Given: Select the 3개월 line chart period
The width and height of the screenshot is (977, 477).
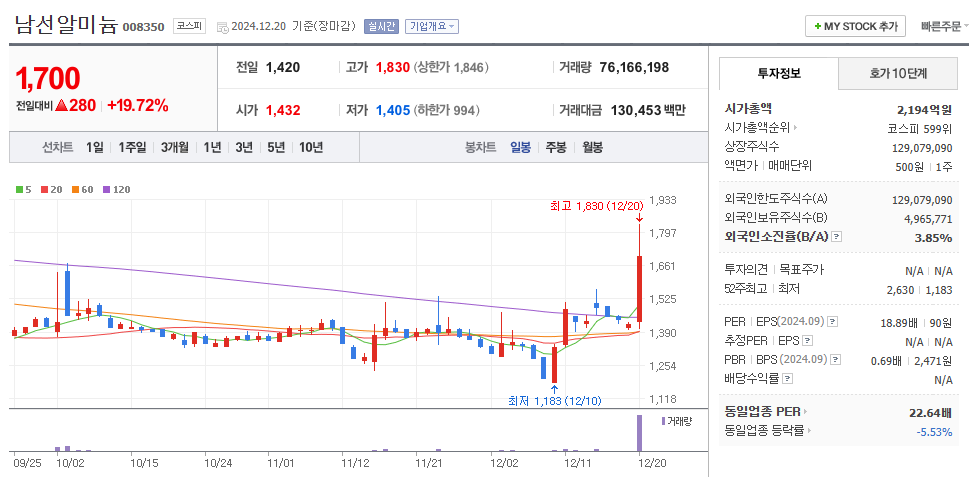Looking at the screenshot, I should click(x=174, y=148).
